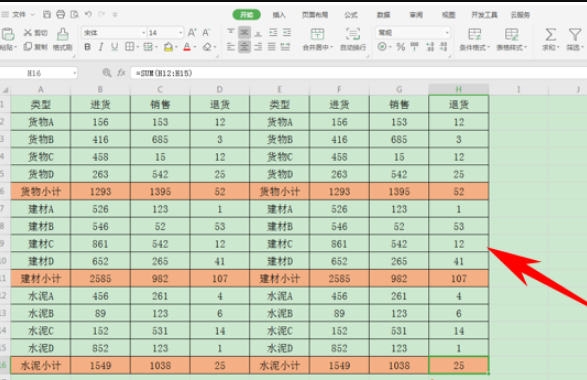Select column H header
The height and width of the screenshot is (380, 587).
tap(459, 89)
